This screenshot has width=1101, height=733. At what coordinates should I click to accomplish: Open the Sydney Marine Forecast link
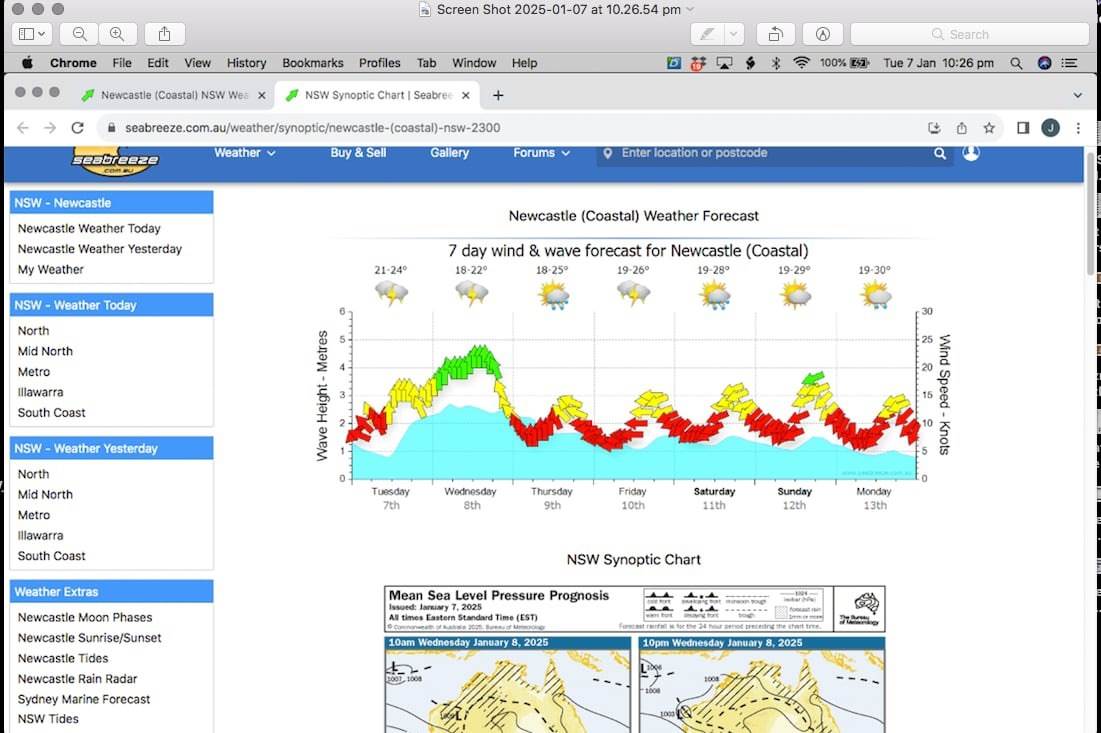[x=84, y=699]
